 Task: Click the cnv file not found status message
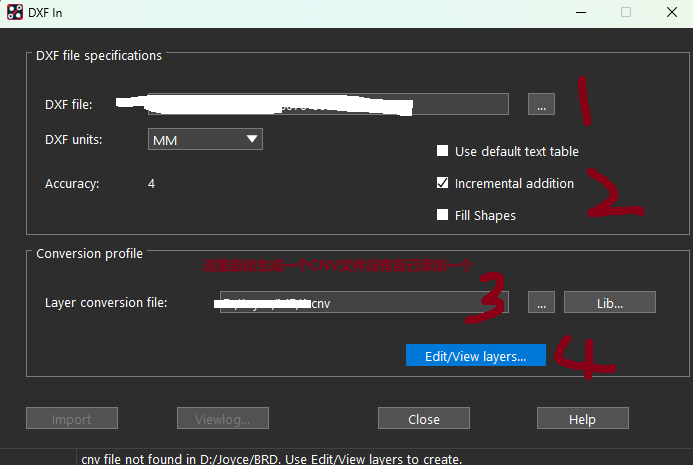pyautogui.click(x=271, y=459)
